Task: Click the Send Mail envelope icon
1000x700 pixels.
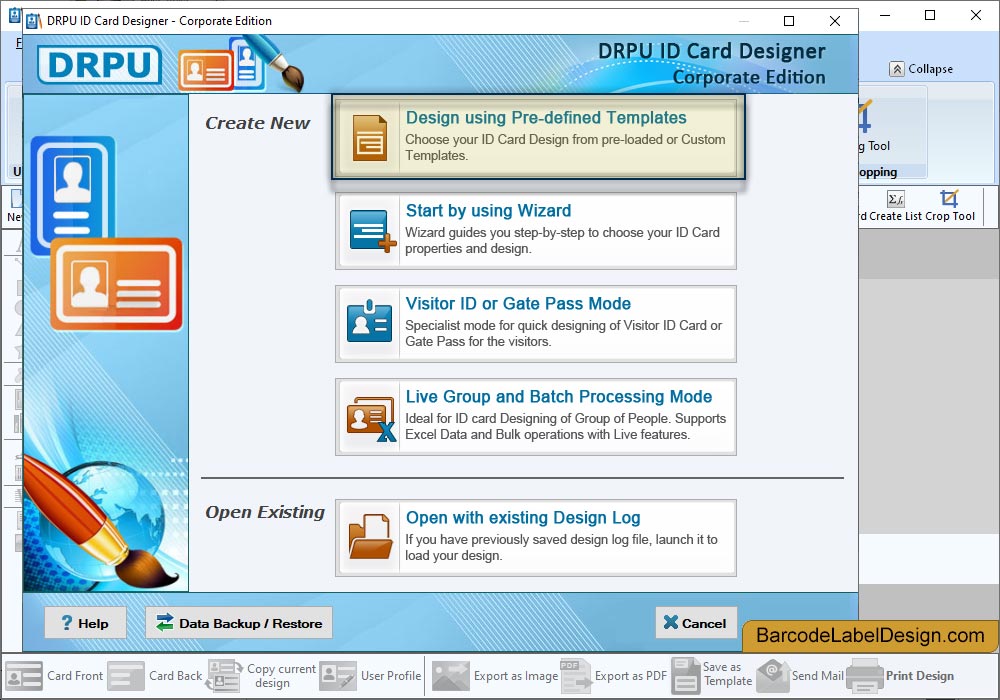Action: [773, 676]
